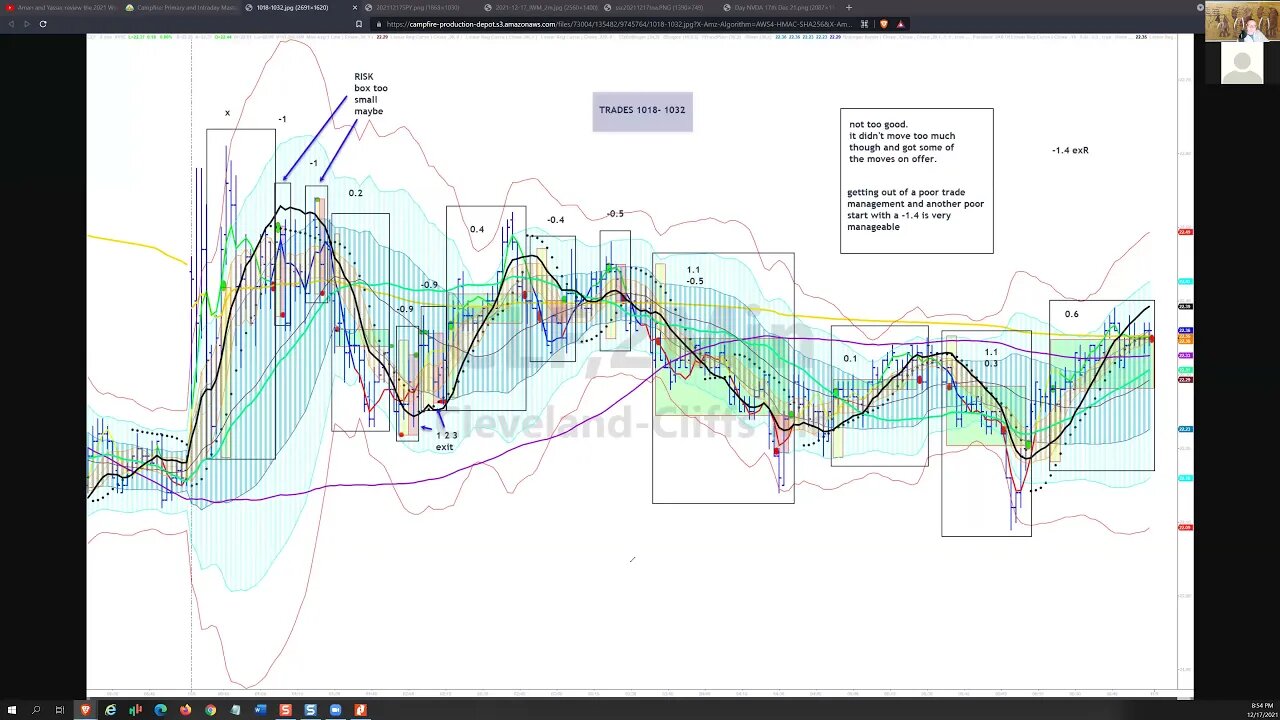The image size is (1280, 720).
Task: Click the '1 2 3 exit' label
Action: click(446, 441)
